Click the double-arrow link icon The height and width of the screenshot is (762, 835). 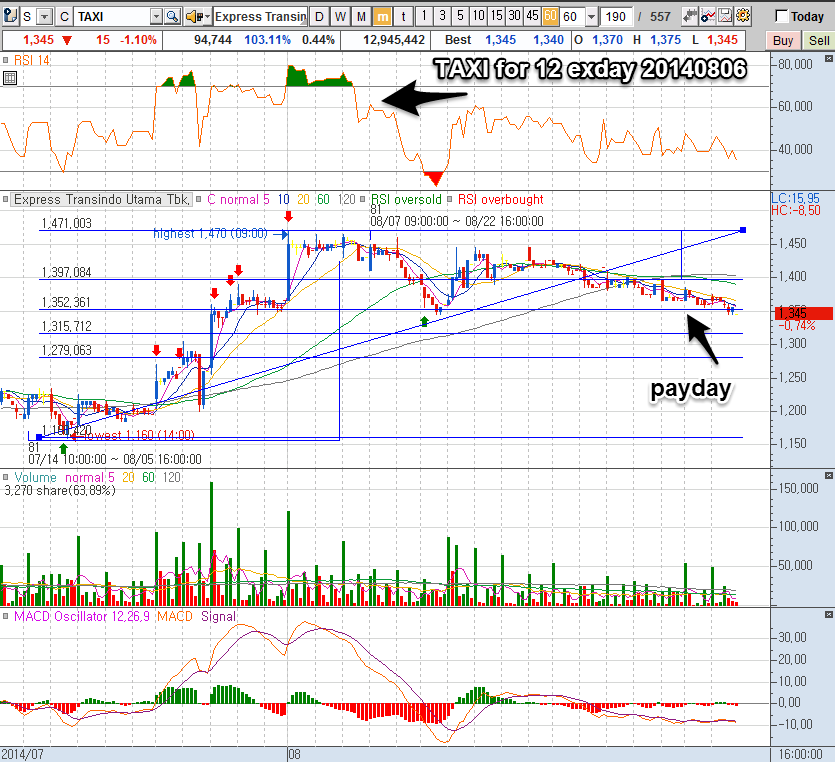[690, 16]
